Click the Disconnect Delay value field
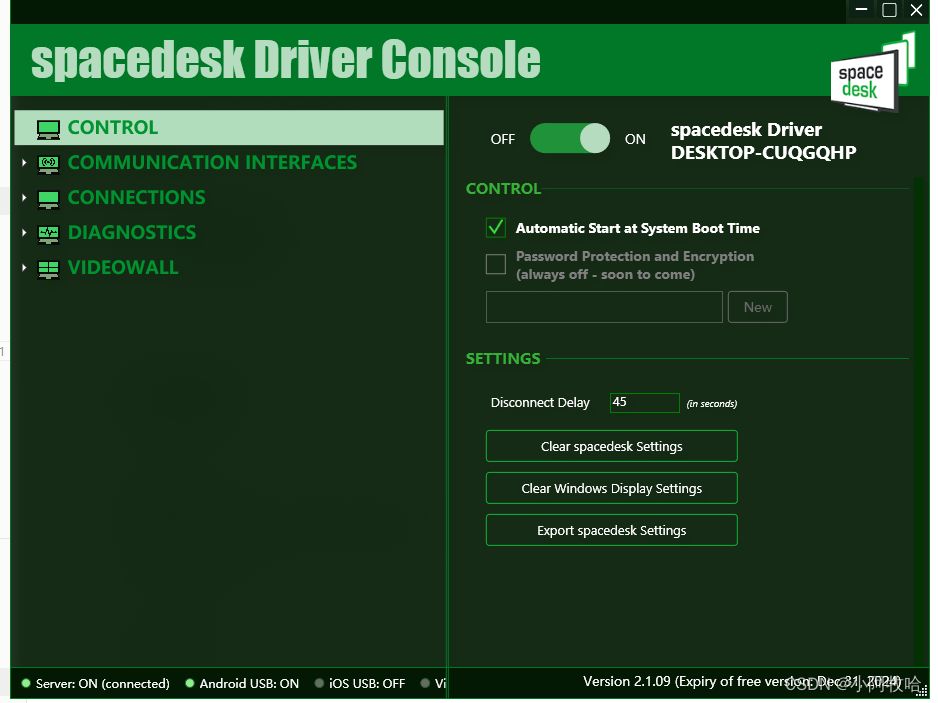 [x=644, y=403]
